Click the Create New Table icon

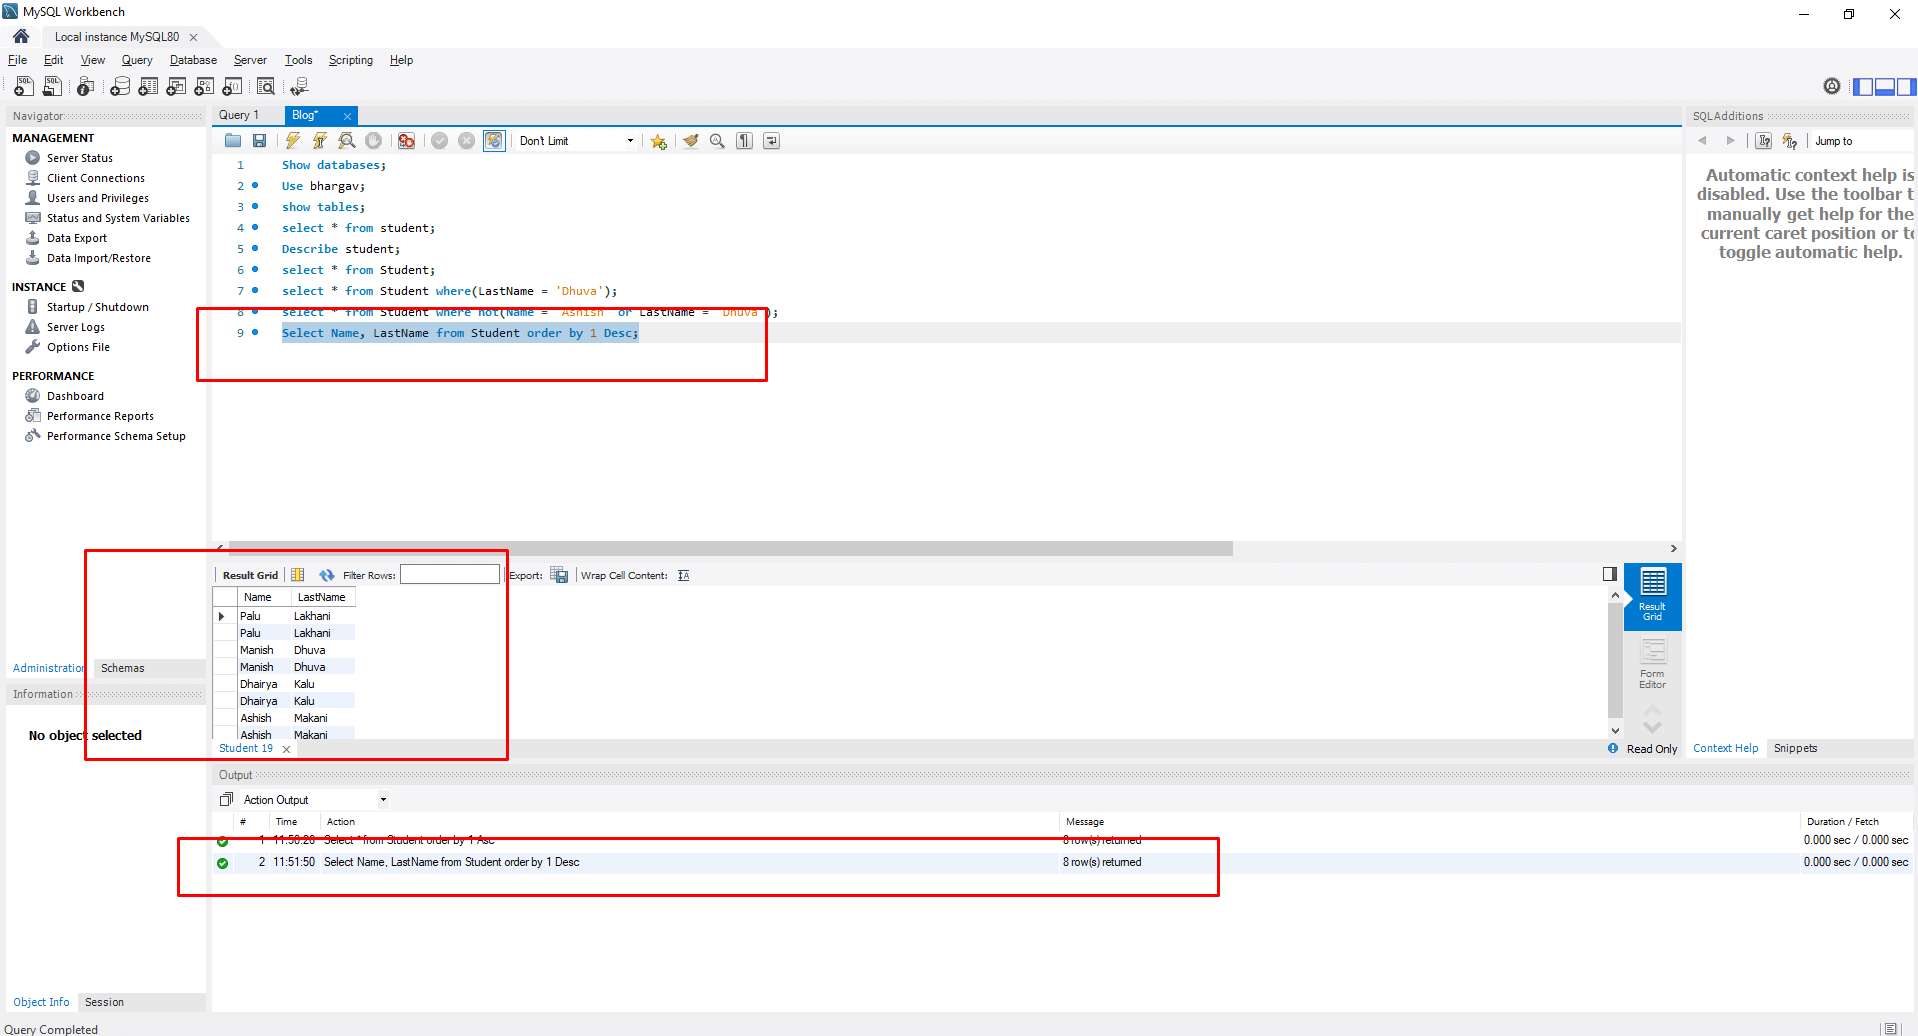[x=148, y=87]
